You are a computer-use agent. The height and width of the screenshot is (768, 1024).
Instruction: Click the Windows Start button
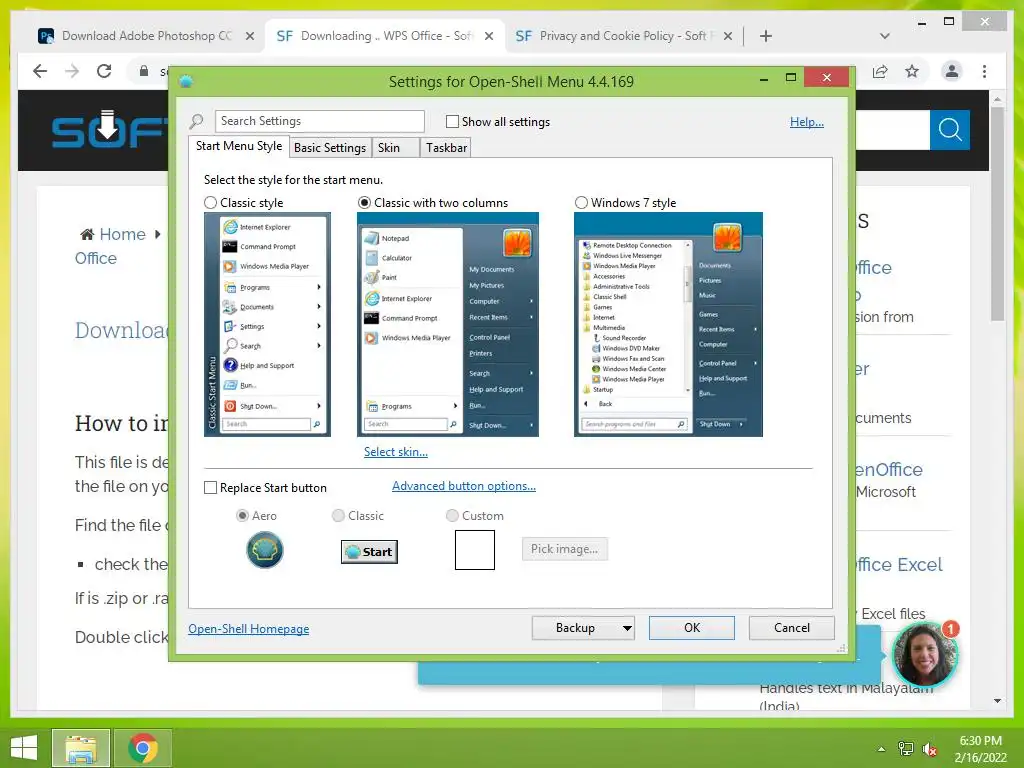point(24,748)
